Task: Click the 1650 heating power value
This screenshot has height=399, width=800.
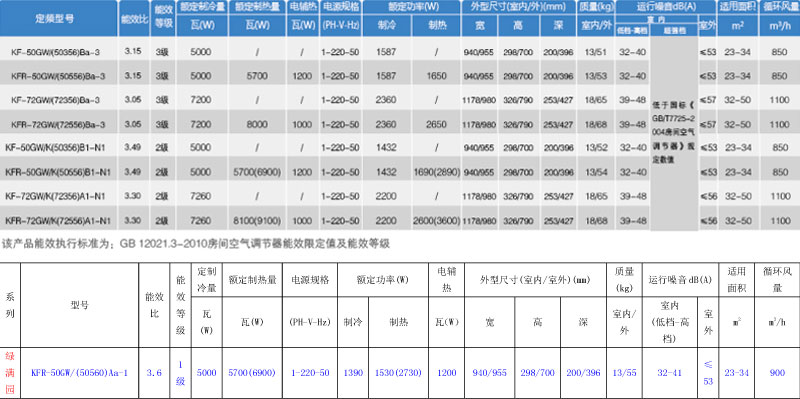Action: click(436, 76)
